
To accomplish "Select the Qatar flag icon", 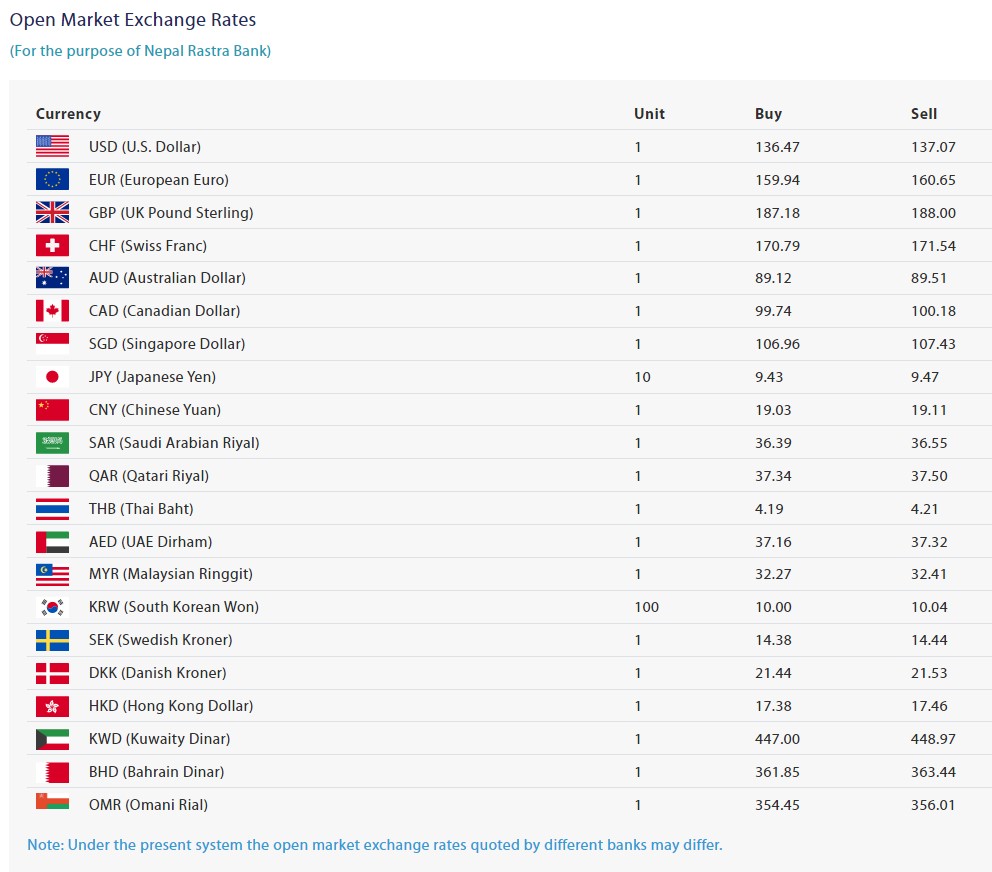I will (x=52, y=475).
